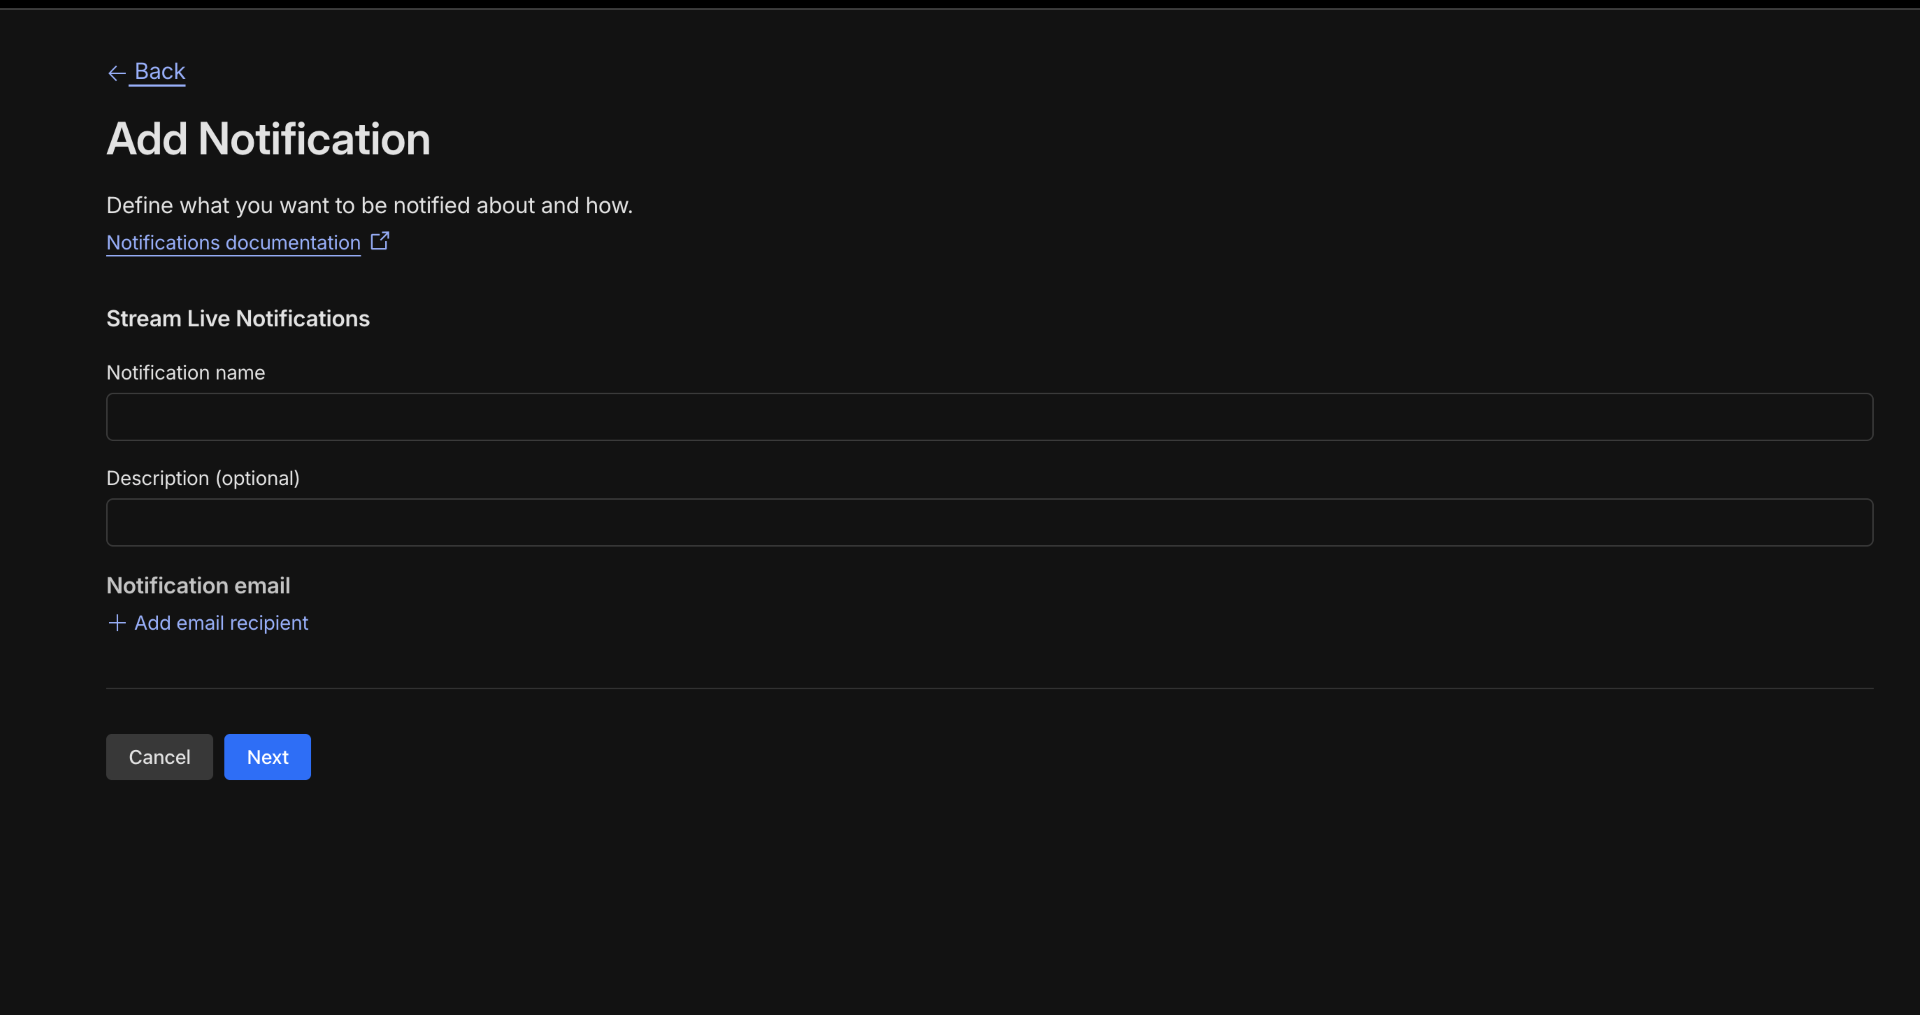
Task: Click the left arrow icon beside Back
Action: (x=116, y=73)
